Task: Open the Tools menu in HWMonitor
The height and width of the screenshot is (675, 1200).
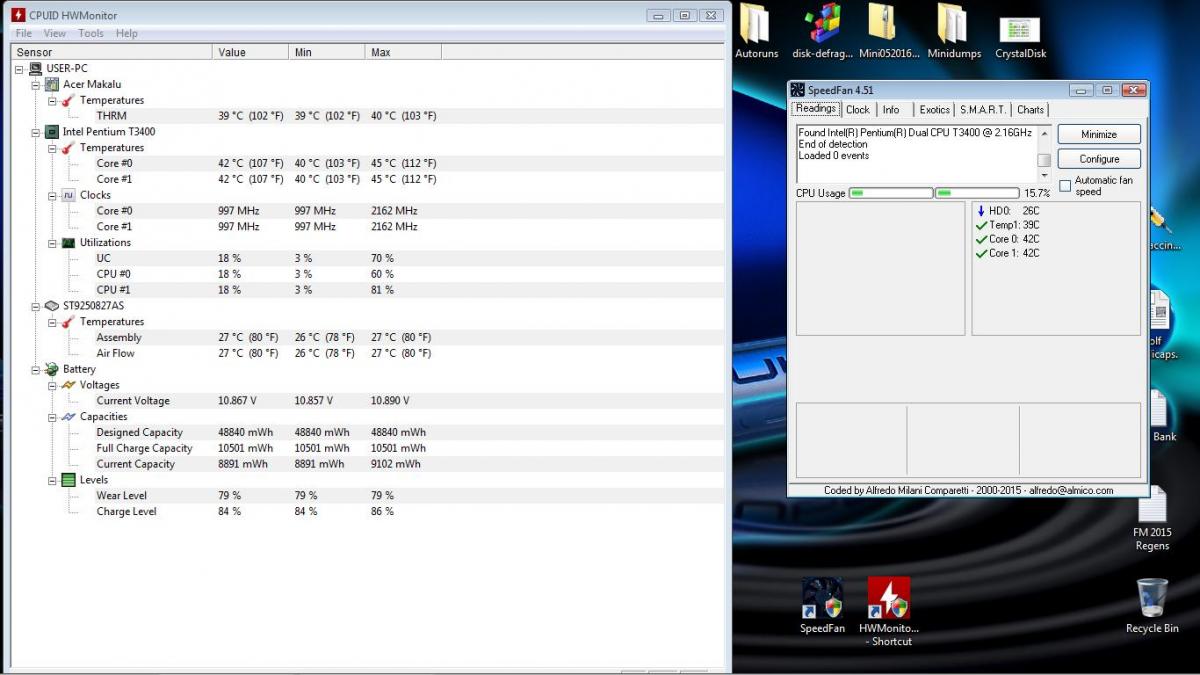Action: click(91, 33)
